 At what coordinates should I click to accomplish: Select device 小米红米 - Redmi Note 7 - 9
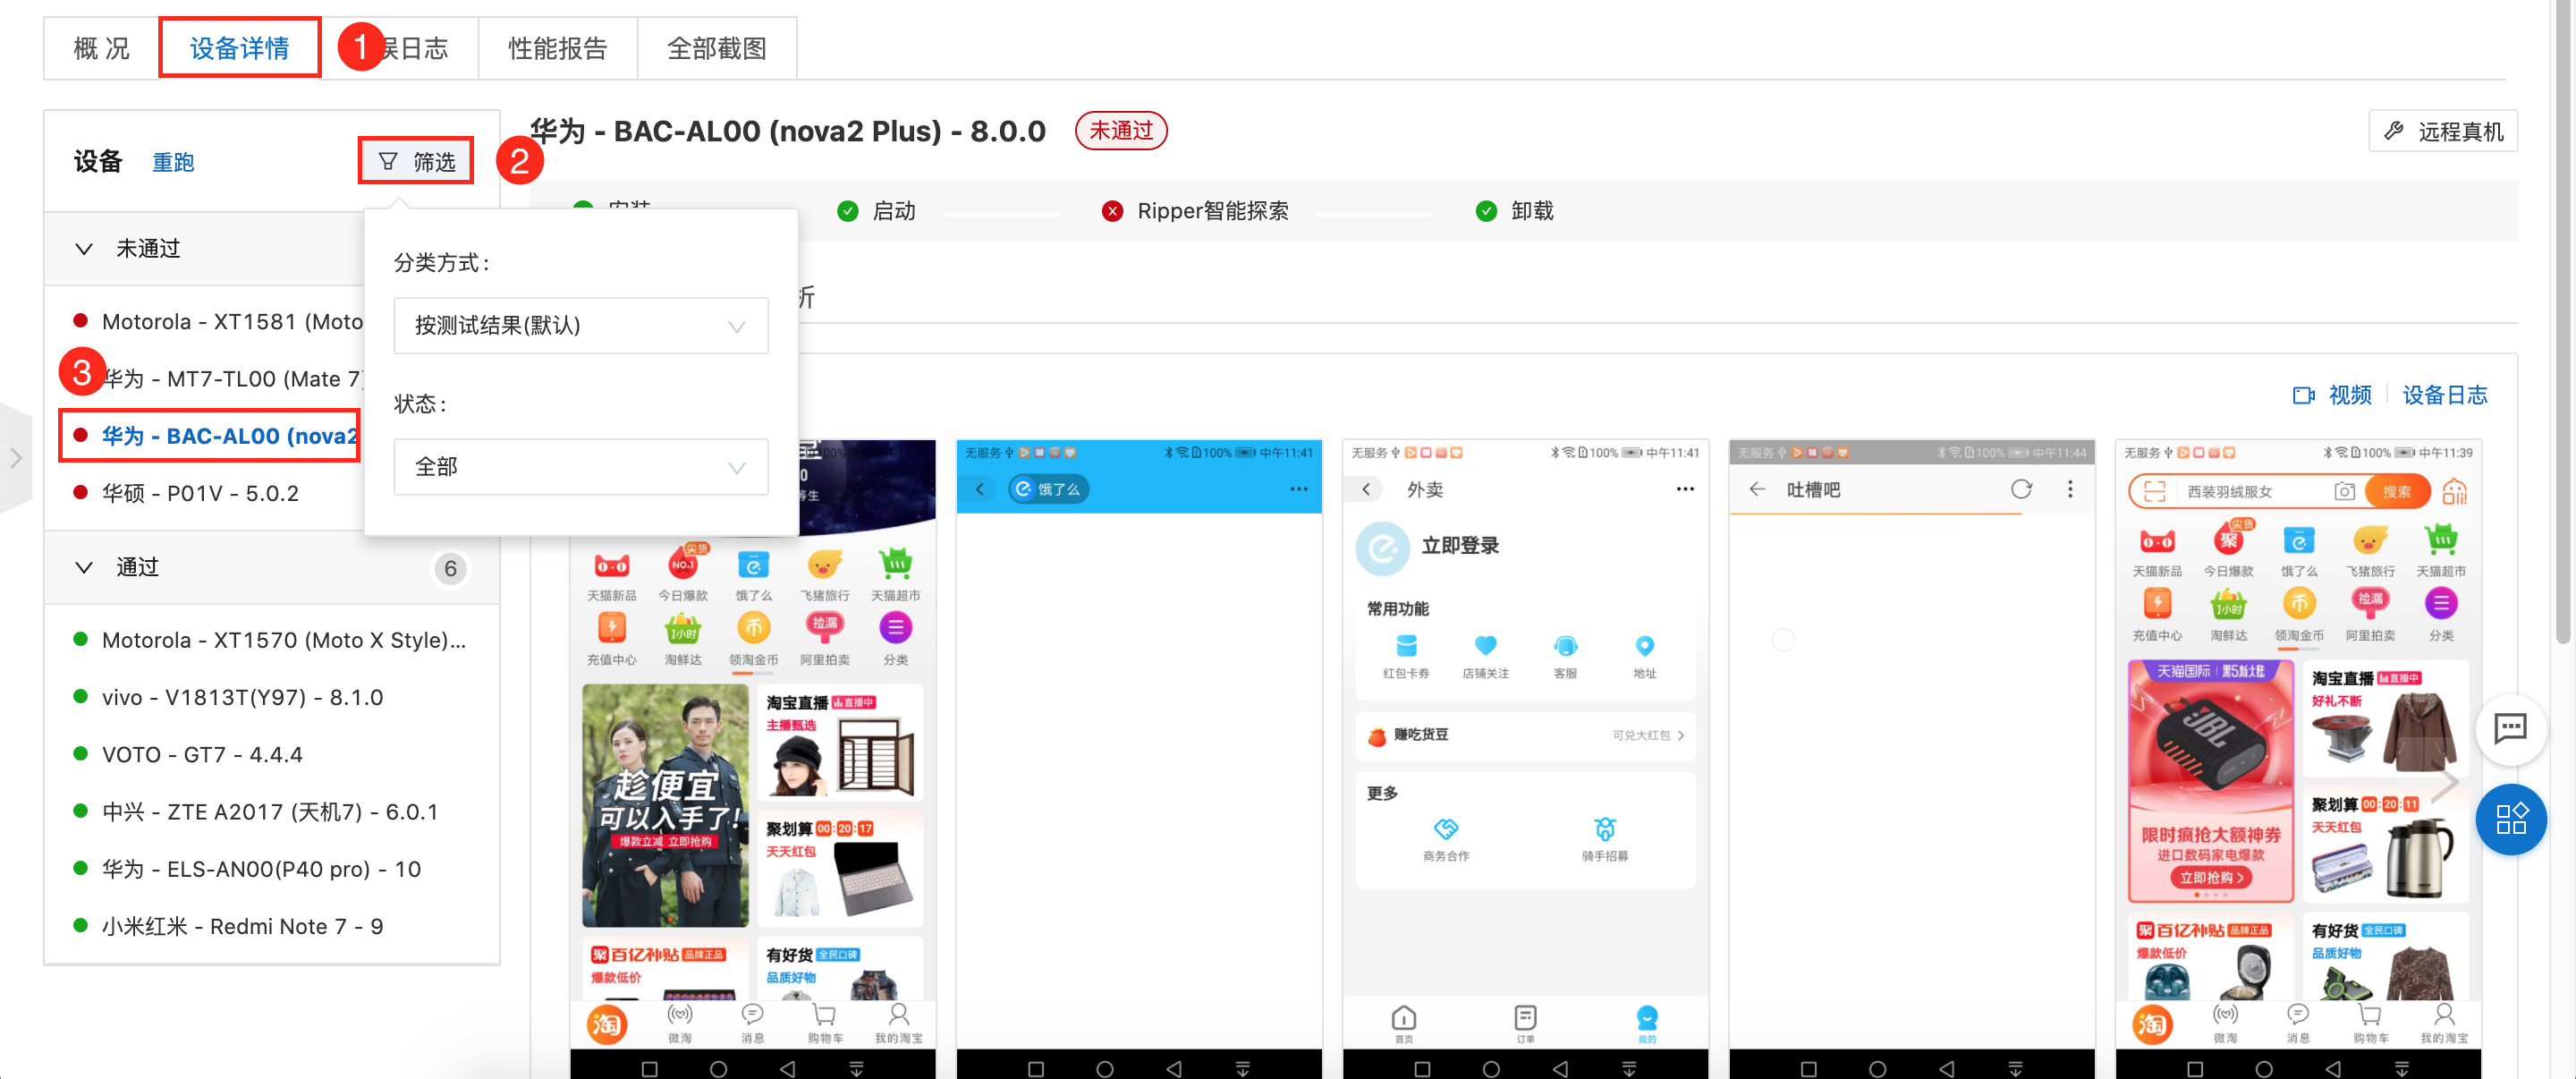click(x=242, y=926)
